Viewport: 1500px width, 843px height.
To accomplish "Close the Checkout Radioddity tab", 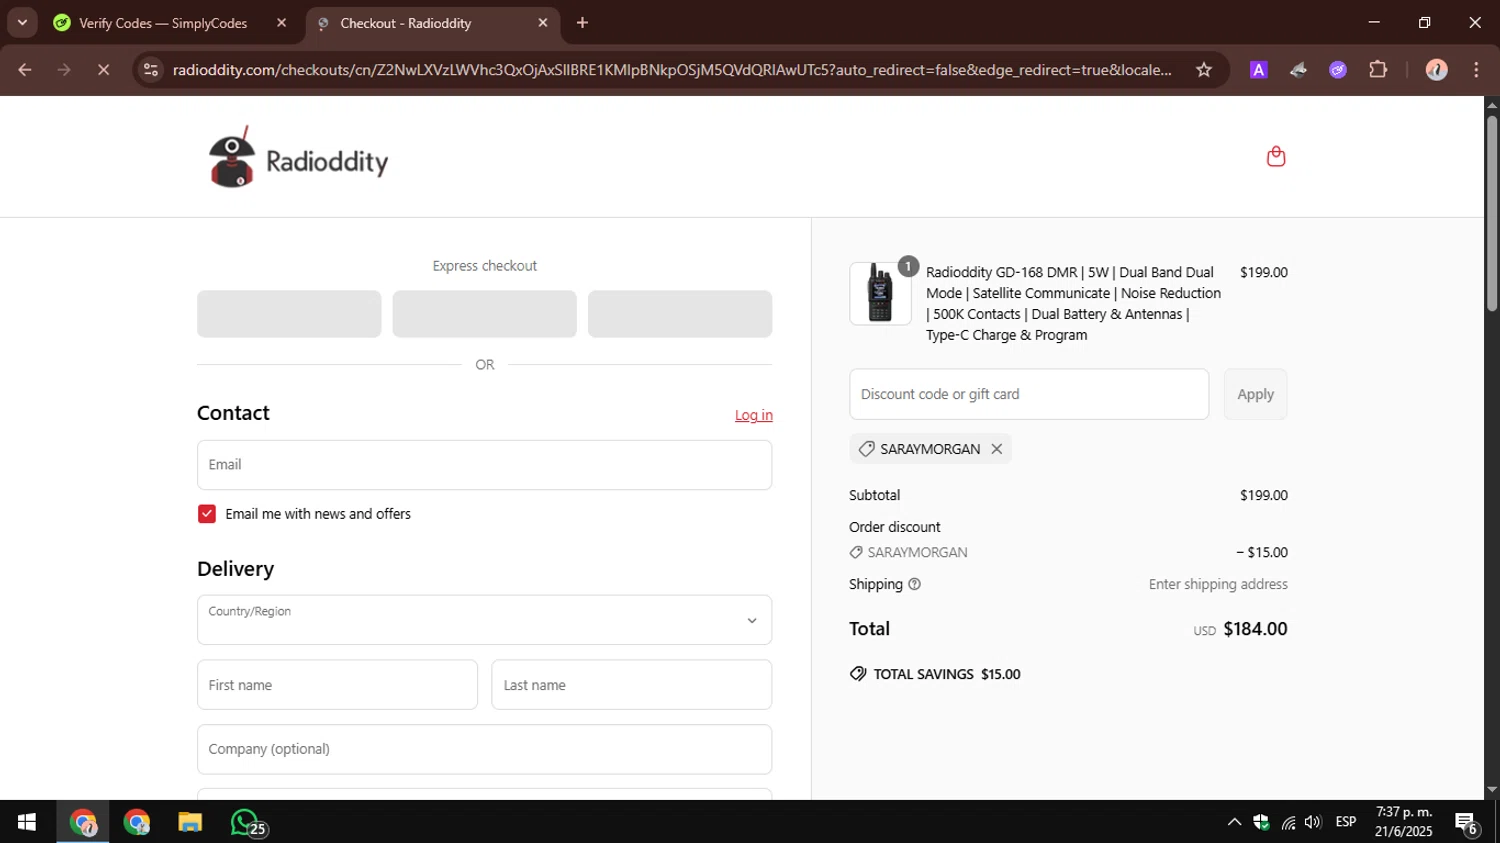I will [543, 23].
